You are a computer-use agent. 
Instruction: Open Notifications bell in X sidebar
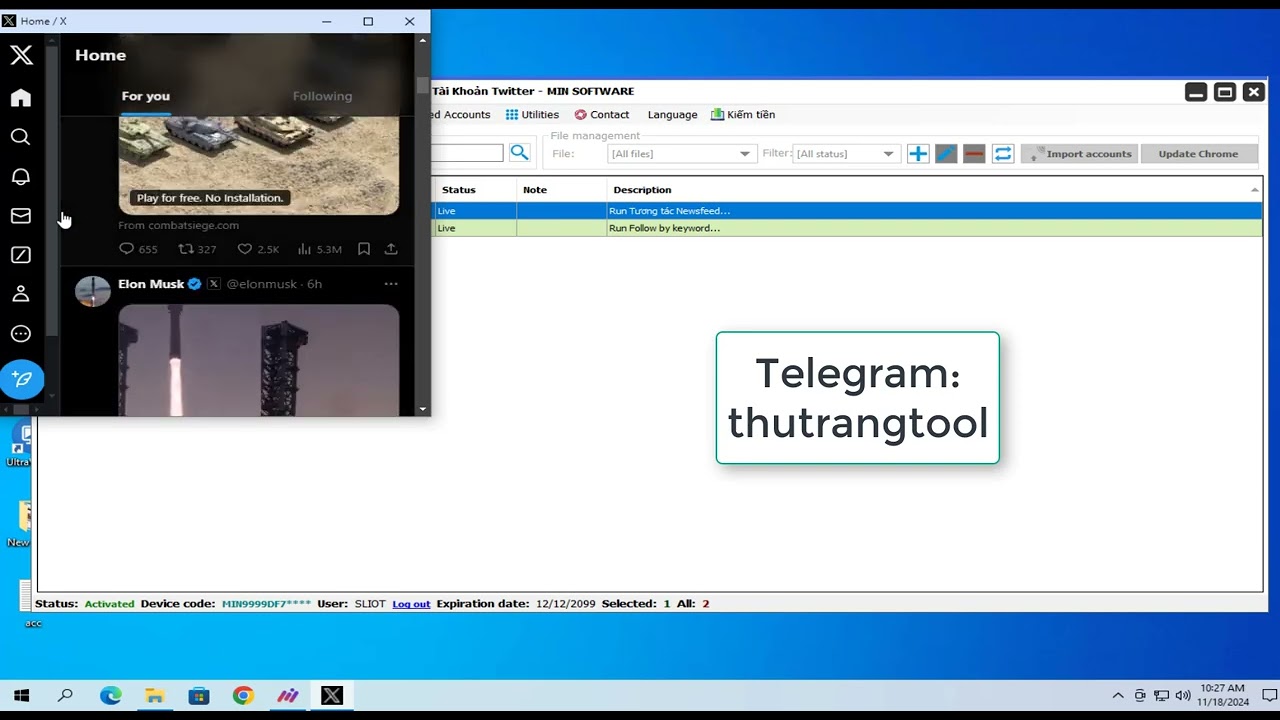pos(21,176)
